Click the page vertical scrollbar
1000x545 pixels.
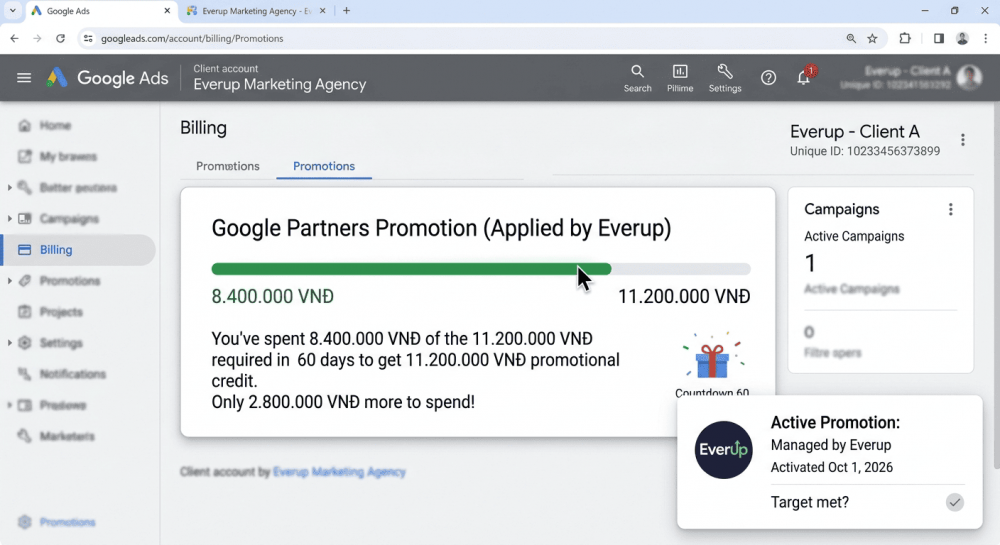click(x=996, y=287)
